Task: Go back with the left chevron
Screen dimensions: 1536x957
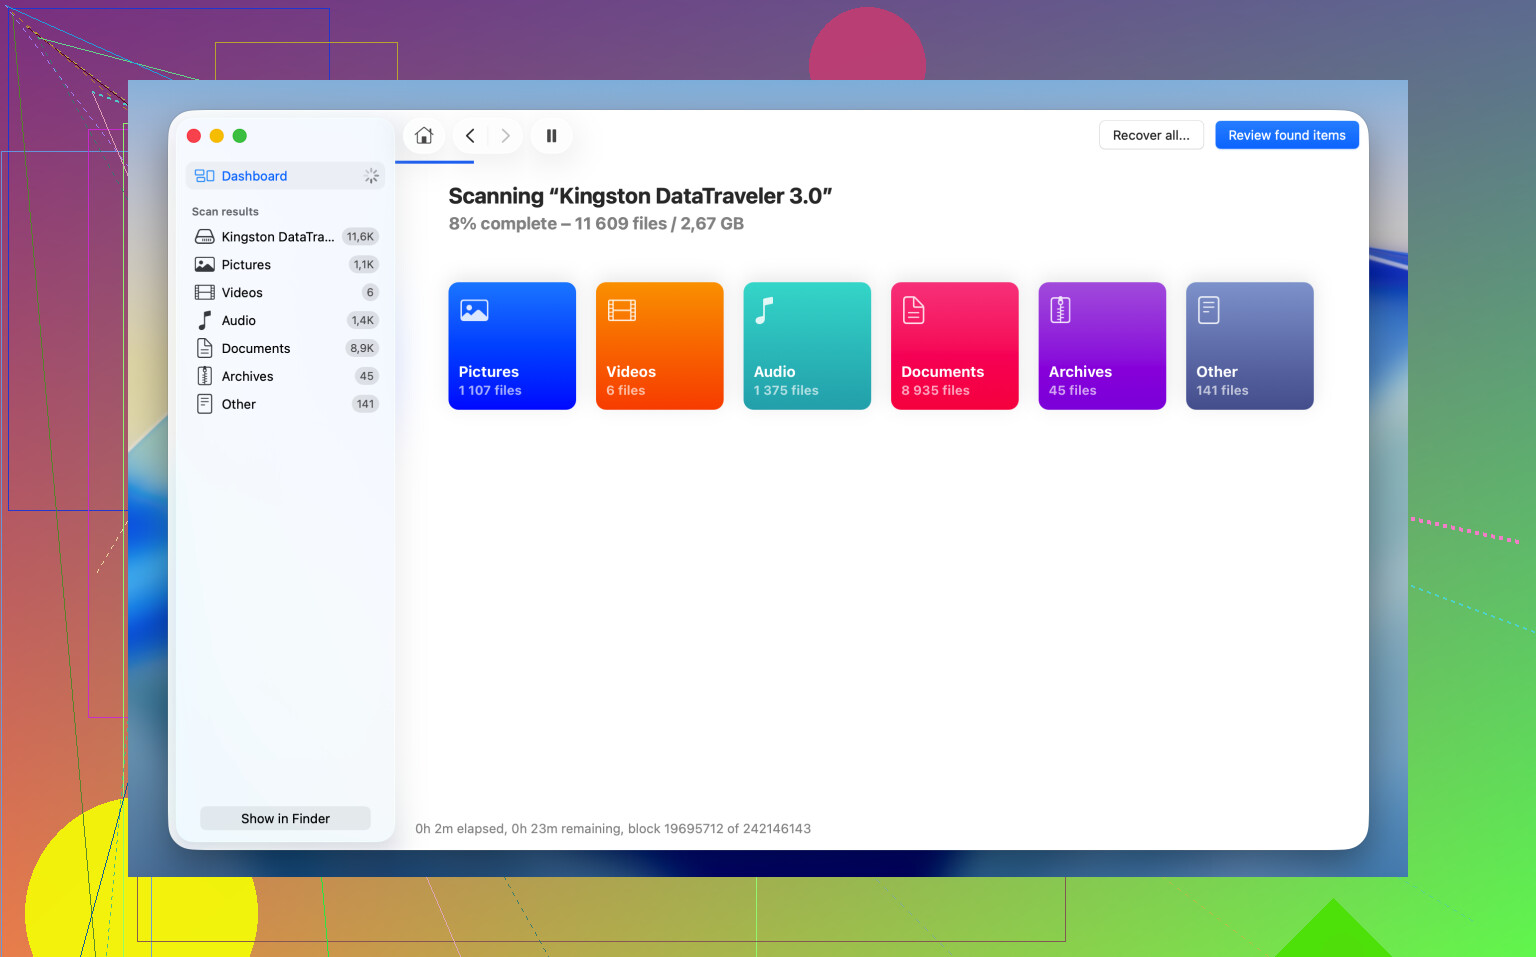Action: pyautogui.click(x=470, y=136)
